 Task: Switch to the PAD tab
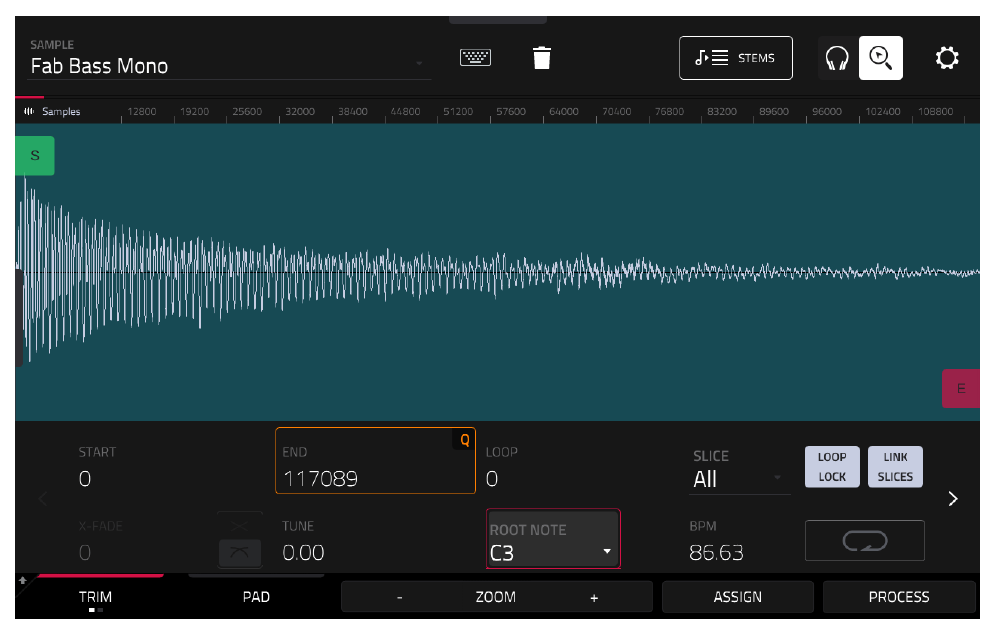tap(256, 597)
